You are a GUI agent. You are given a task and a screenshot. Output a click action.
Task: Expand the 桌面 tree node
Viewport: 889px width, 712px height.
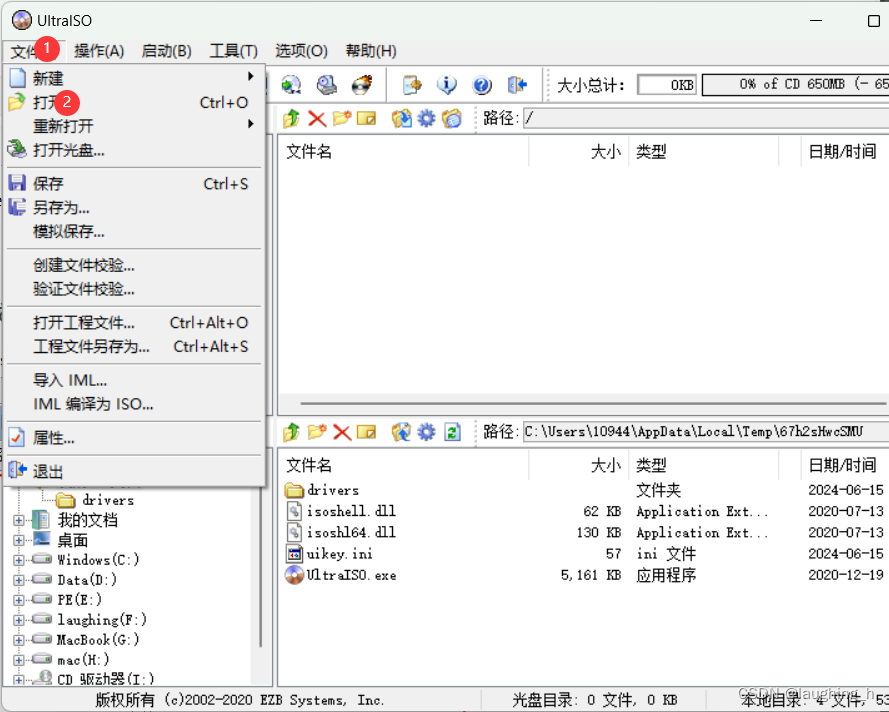19,540
